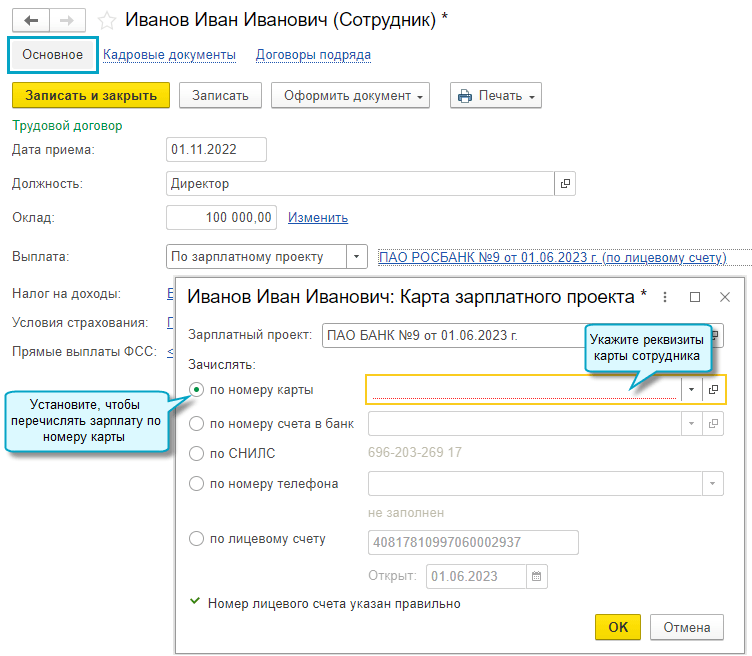Image resolution: width=752 pixels, height=656 pixels.
Task: Add employee form to favorites star
Action: 107,20
